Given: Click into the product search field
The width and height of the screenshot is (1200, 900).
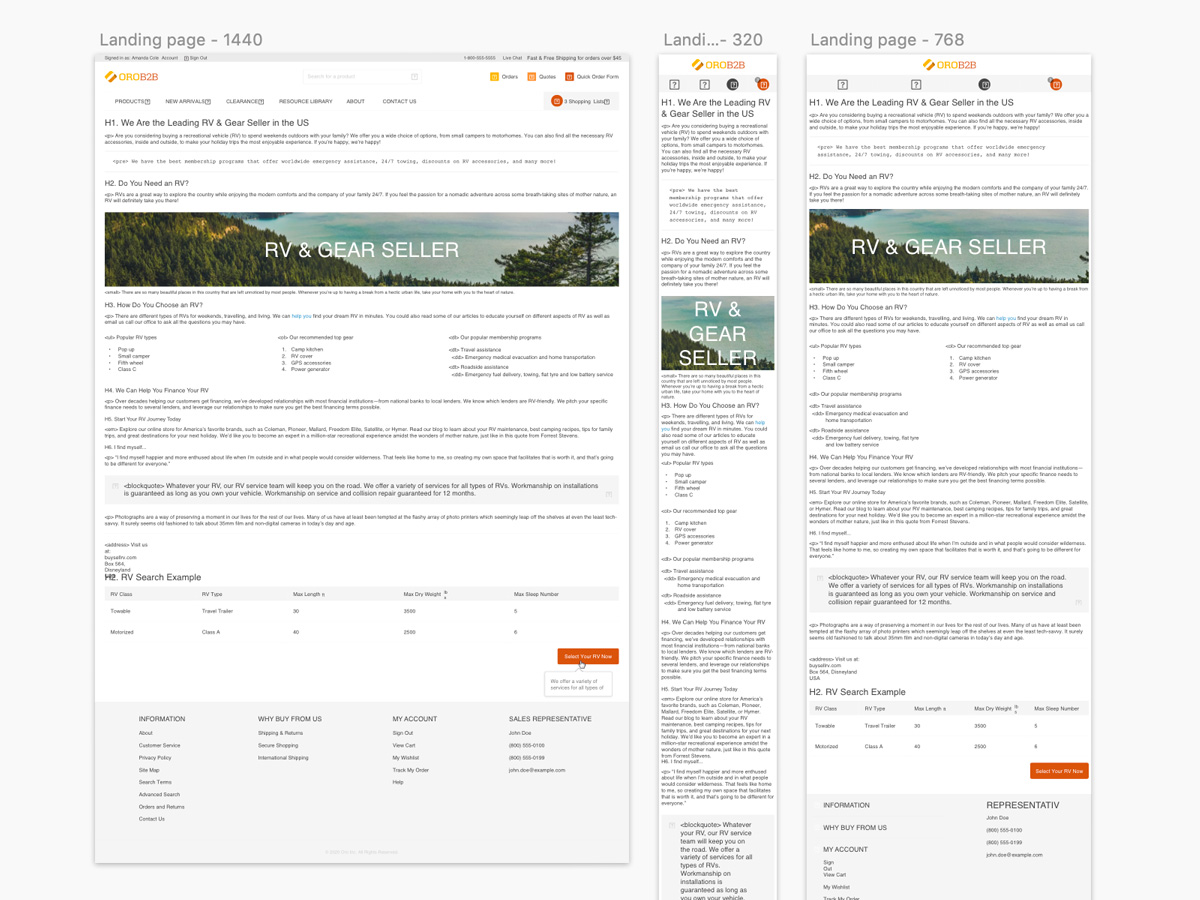Looking at the screenshot, I should coord(355,77).
